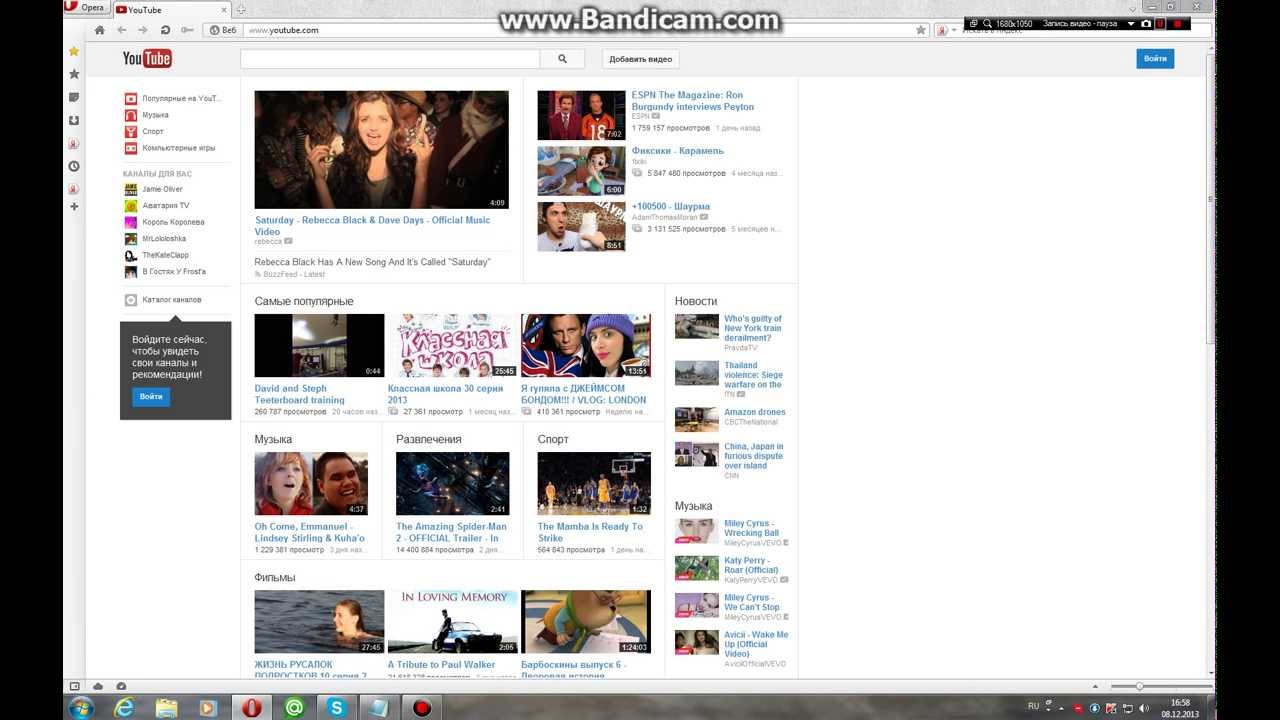Screen dimensions: 1280x720
Task: Play featured Rebecca Black Saturday video thumbnail
Action: pyautogui.click(x=381, y=150)
